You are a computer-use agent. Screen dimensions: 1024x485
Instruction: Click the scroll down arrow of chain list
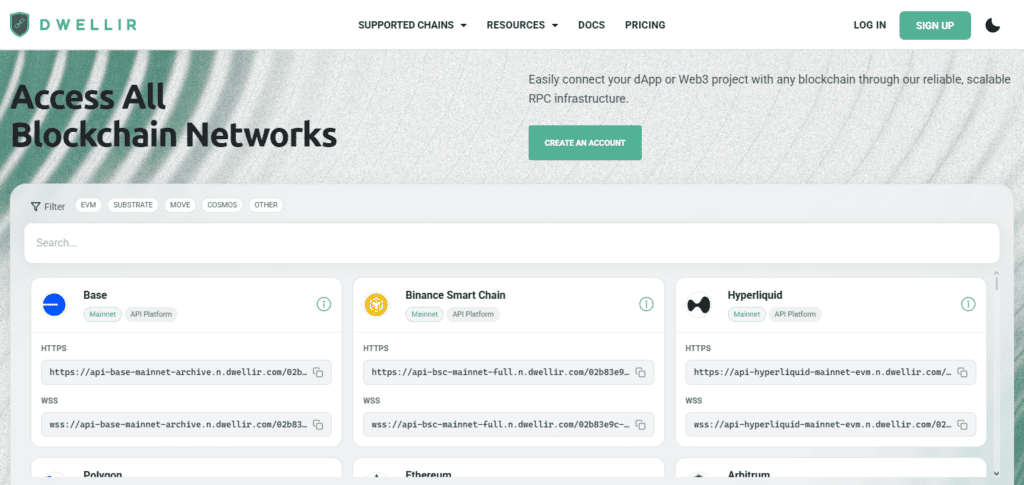[x=997, y=473]
